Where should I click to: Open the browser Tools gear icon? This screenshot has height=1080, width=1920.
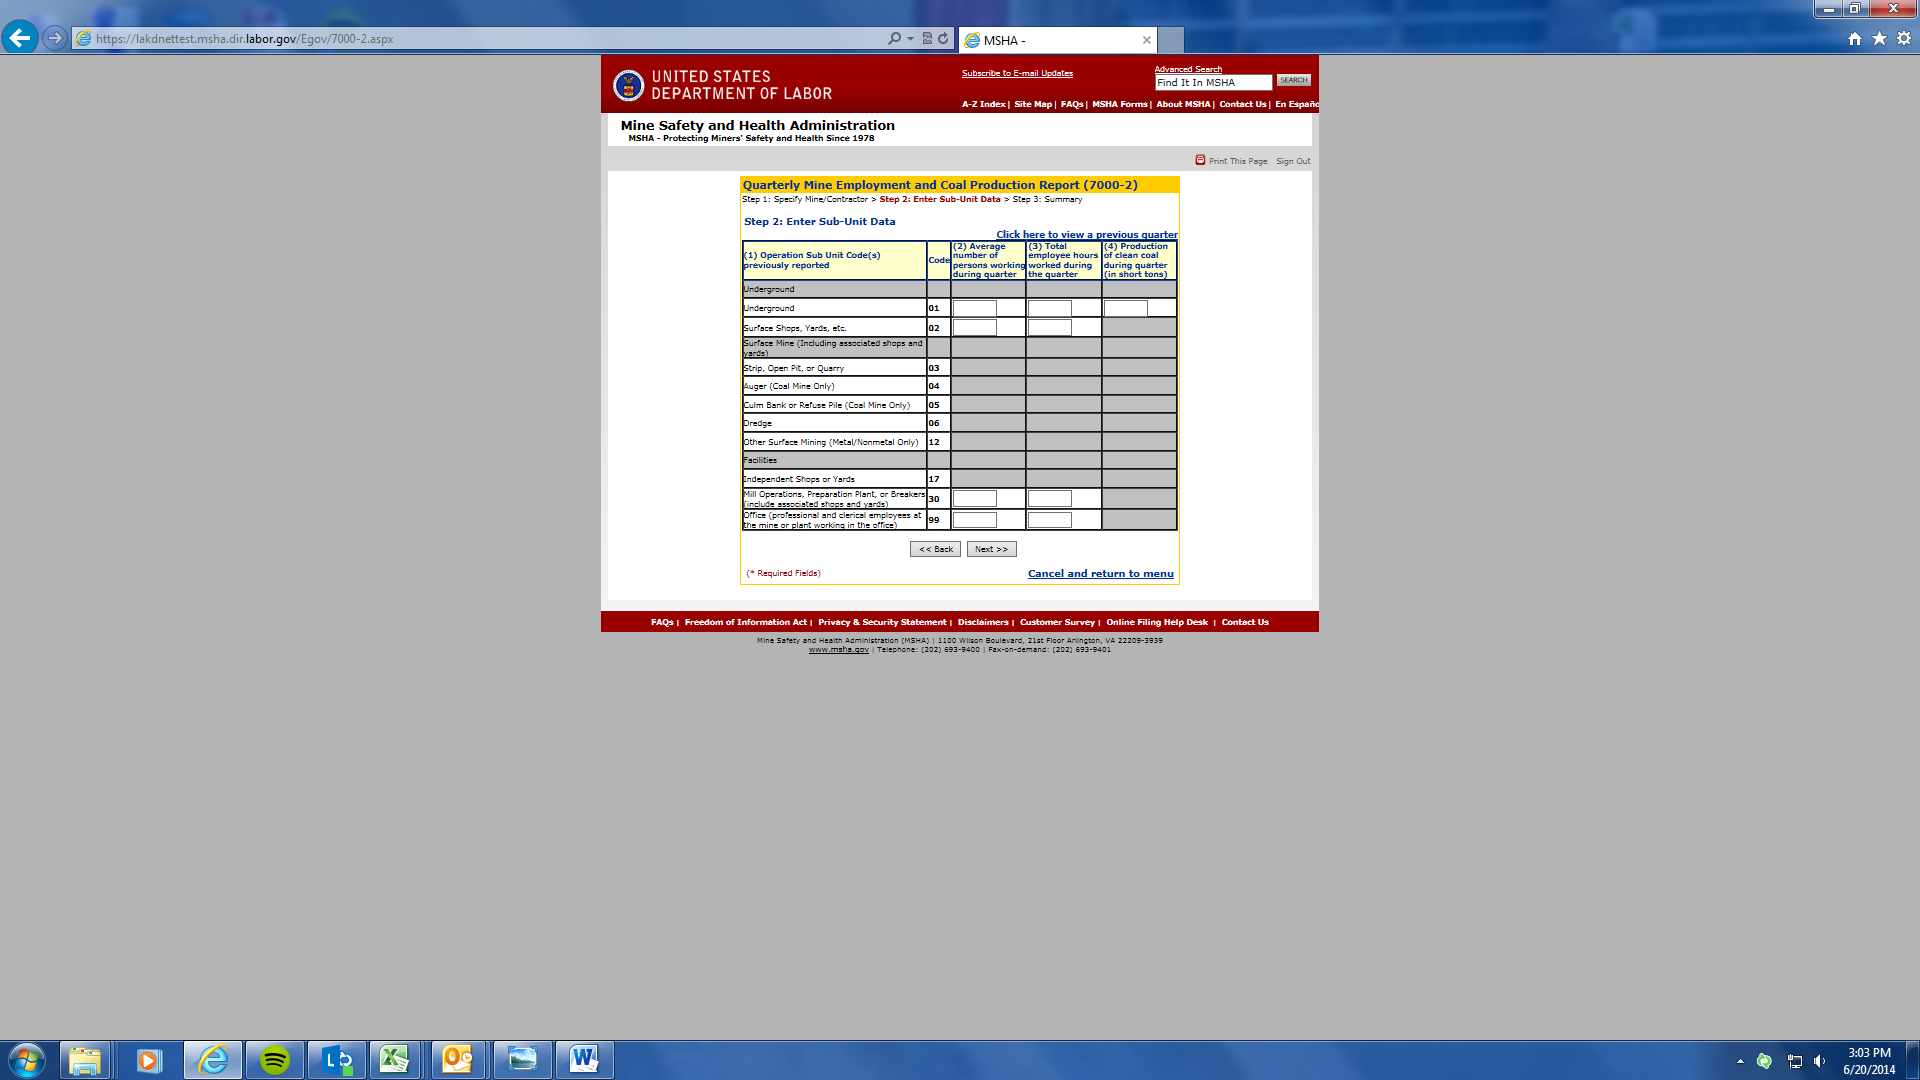point(1904,39)
